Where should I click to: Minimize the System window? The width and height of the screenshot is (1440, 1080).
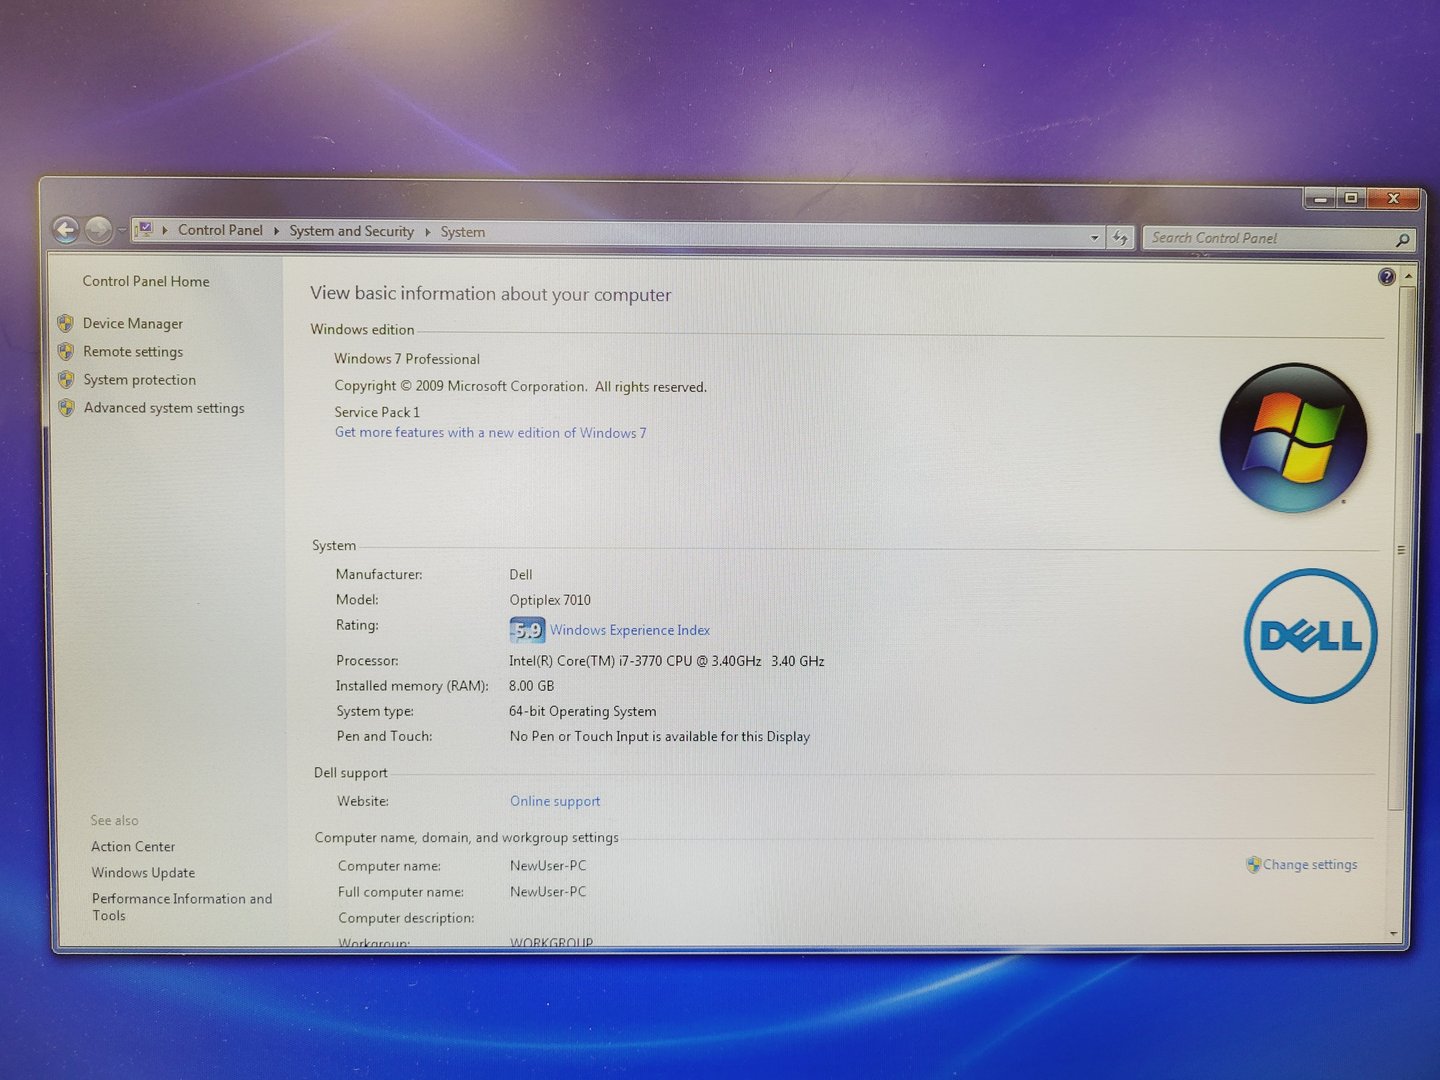[1320, 199]
